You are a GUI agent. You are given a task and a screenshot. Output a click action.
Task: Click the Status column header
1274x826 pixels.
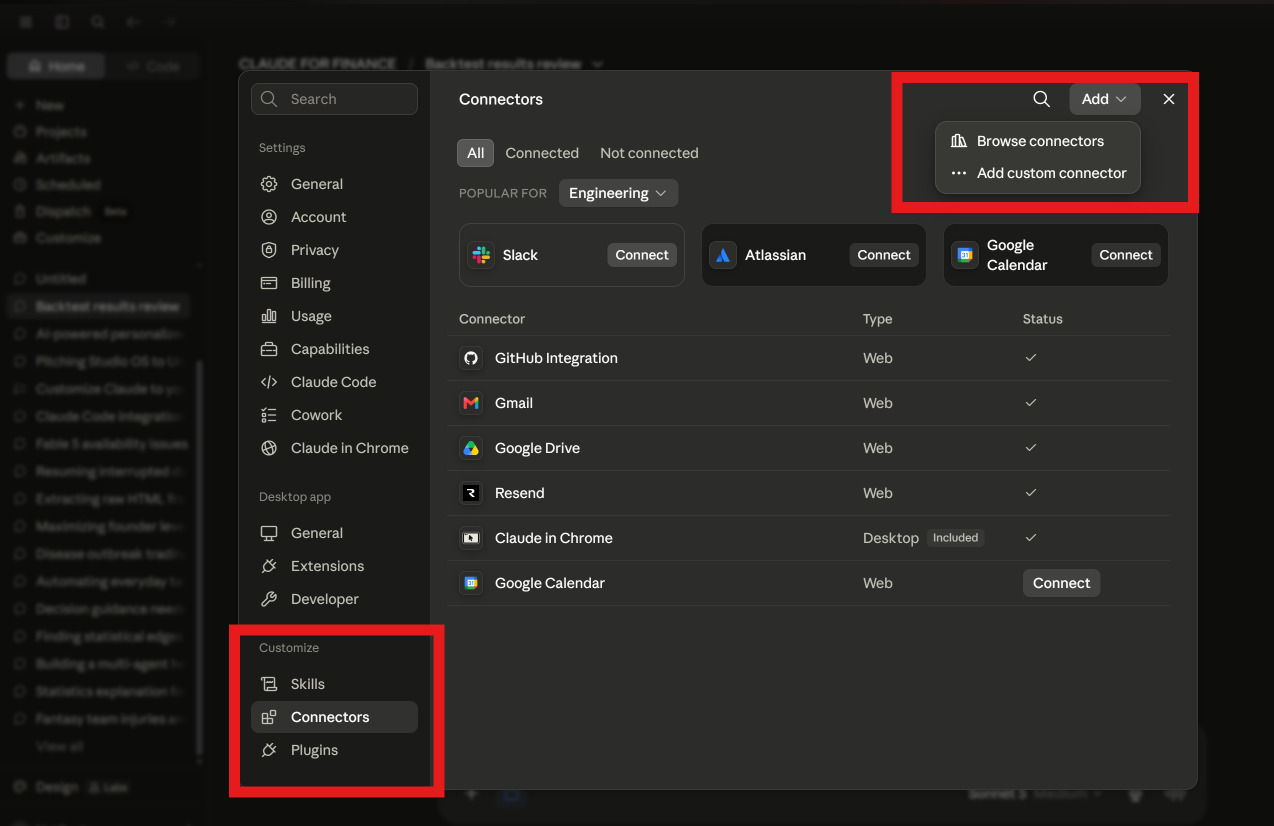(1042, 319)
